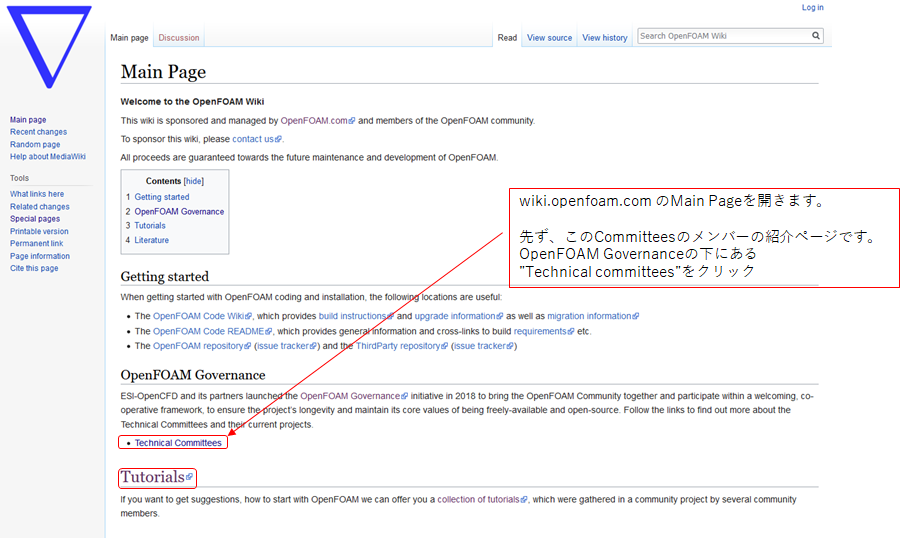Screen dimensions: 900x538
Task: Click the Technical Committees link
Action: tap(178, 443)
